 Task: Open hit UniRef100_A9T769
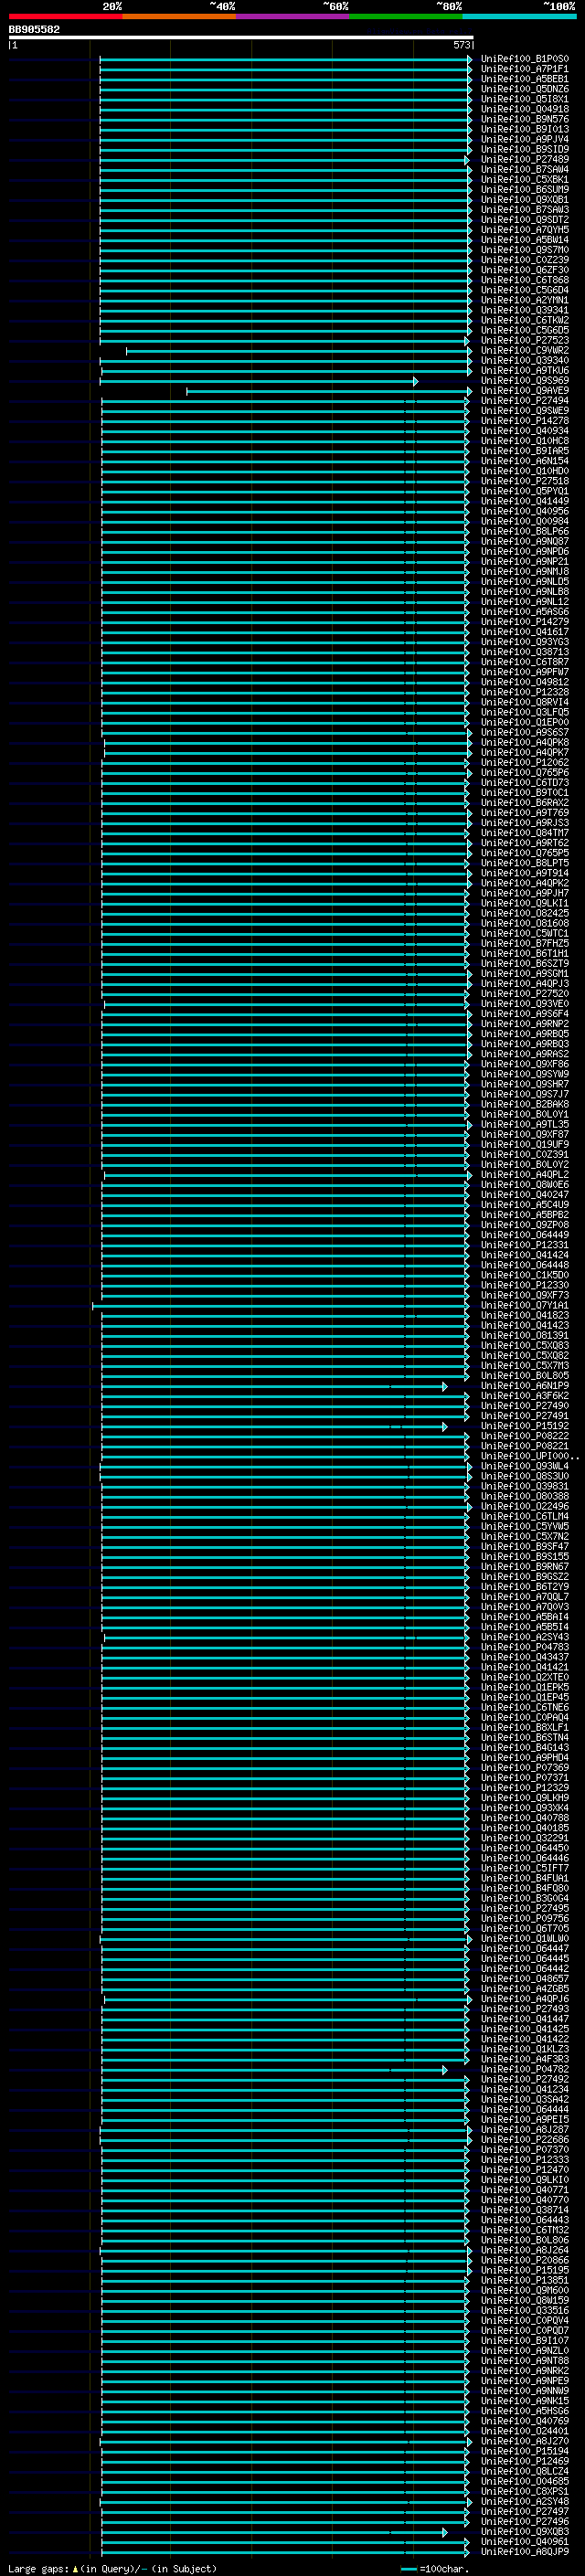524,813
